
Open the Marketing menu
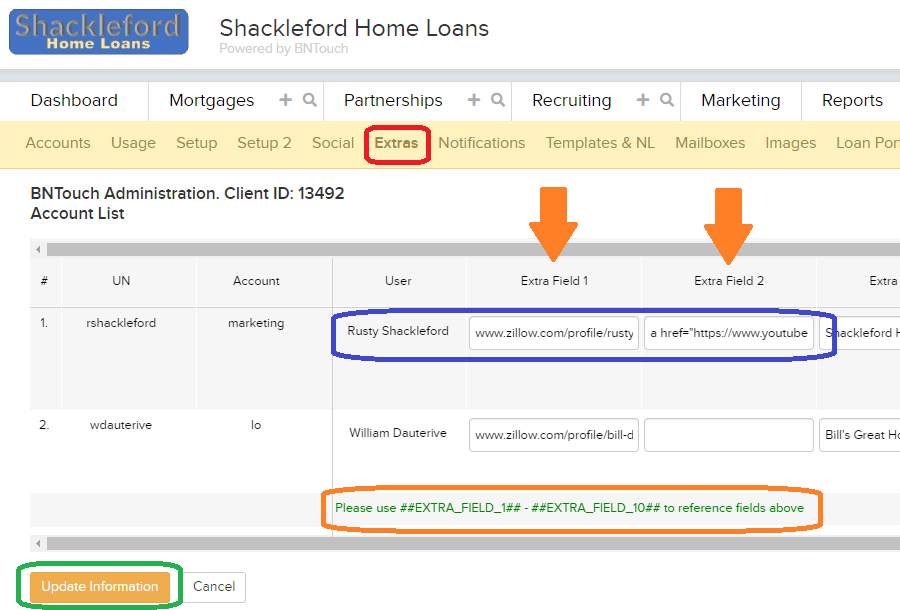pos(740,100)
